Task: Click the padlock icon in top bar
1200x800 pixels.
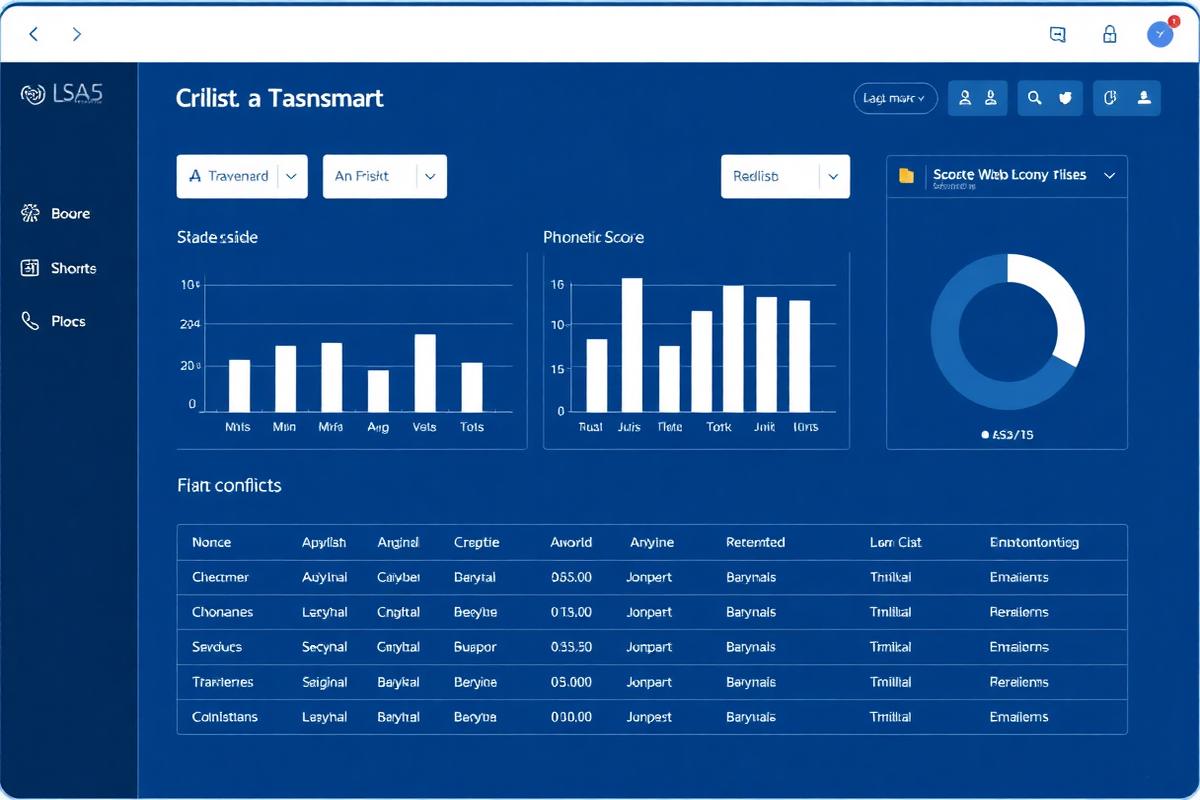Action: click(1109, 34)
